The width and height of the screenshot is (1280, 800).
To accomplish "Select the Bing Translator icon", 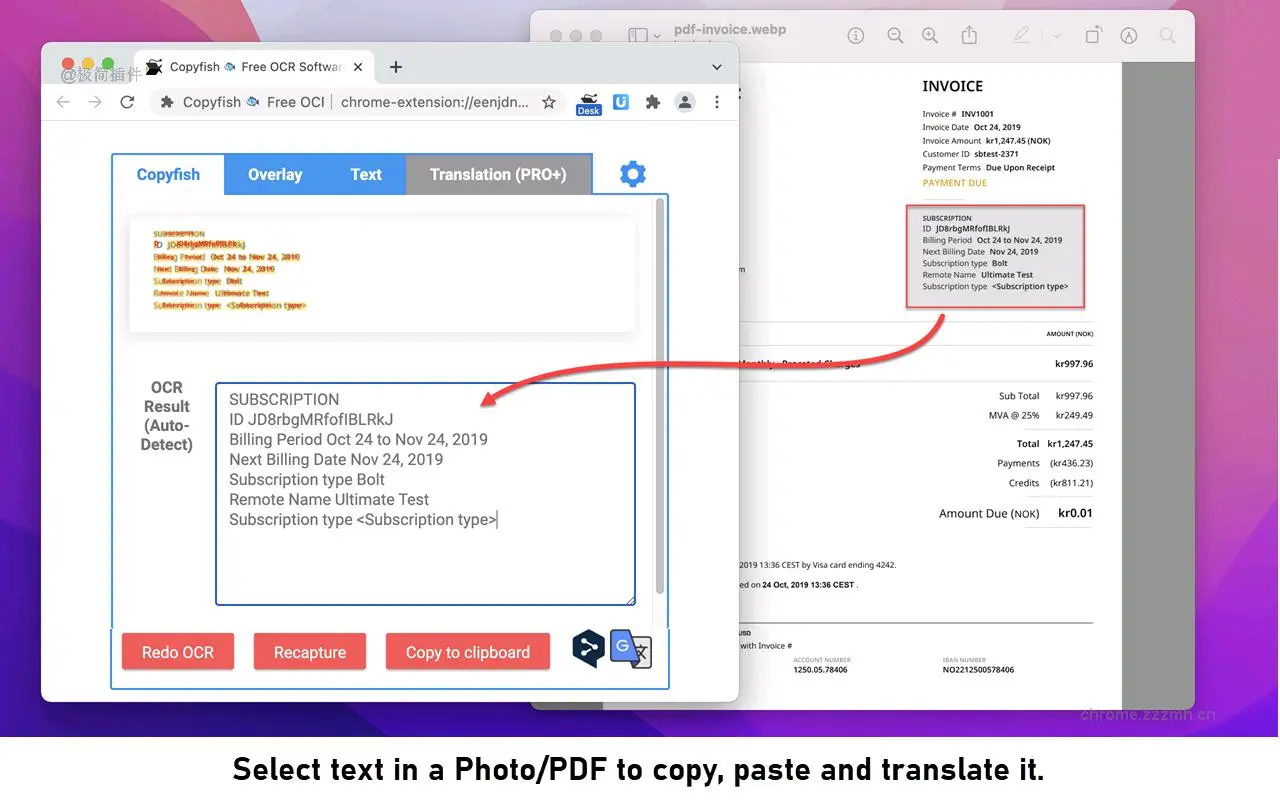I will 588,648.
